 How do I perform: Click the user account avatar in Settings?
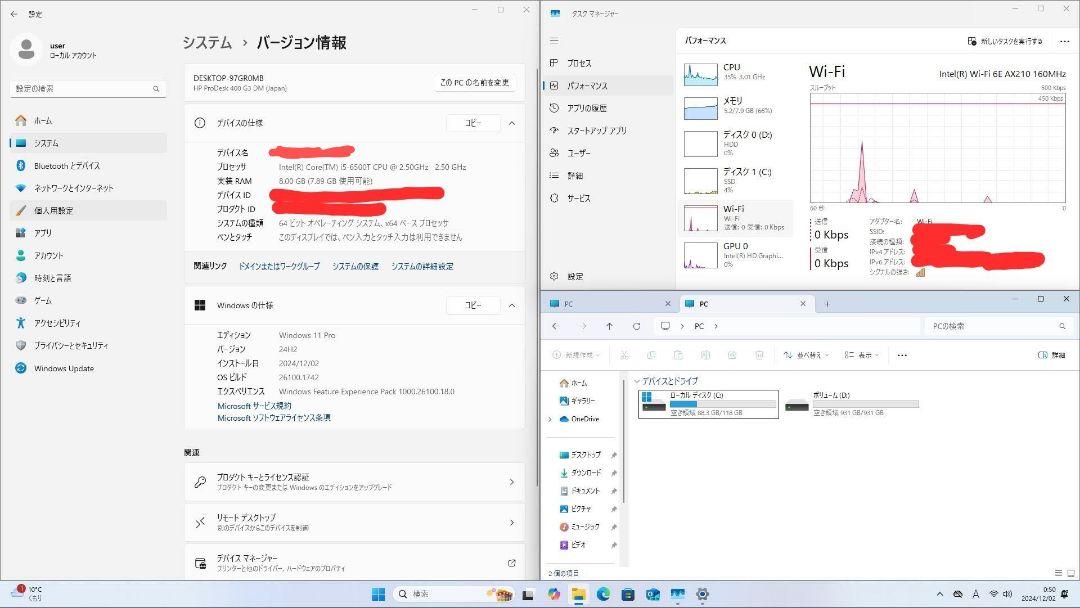pyautogui.click(x=26, y=50)
